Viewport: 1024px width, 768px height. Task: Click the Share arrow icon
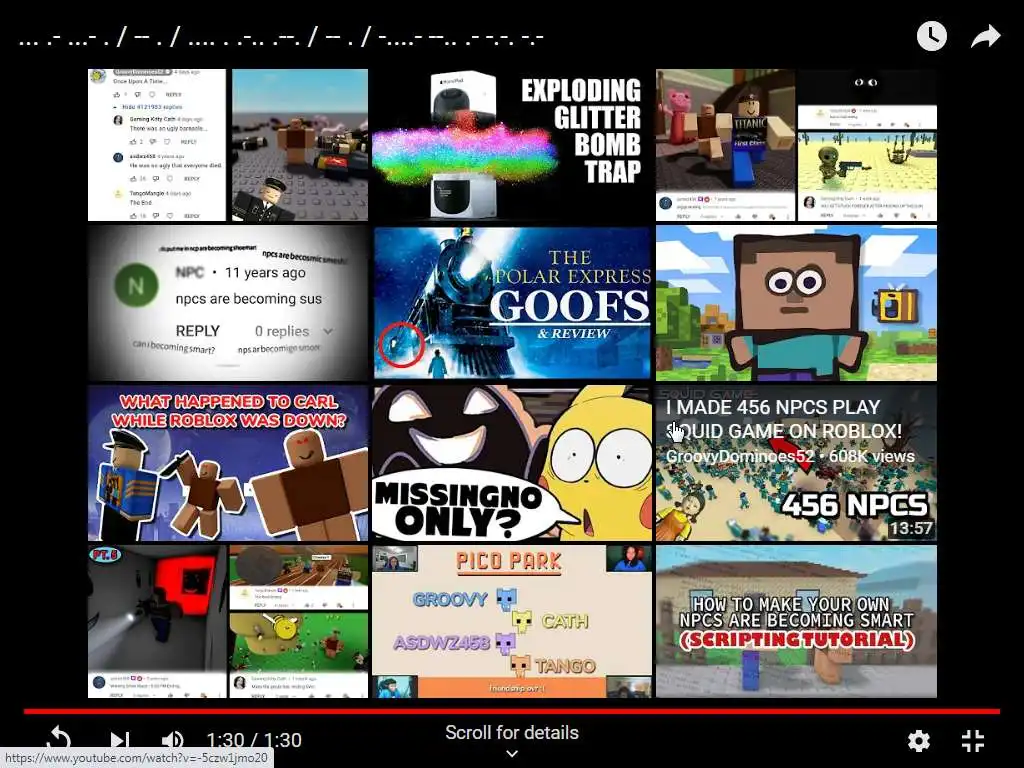coord(985,37)
